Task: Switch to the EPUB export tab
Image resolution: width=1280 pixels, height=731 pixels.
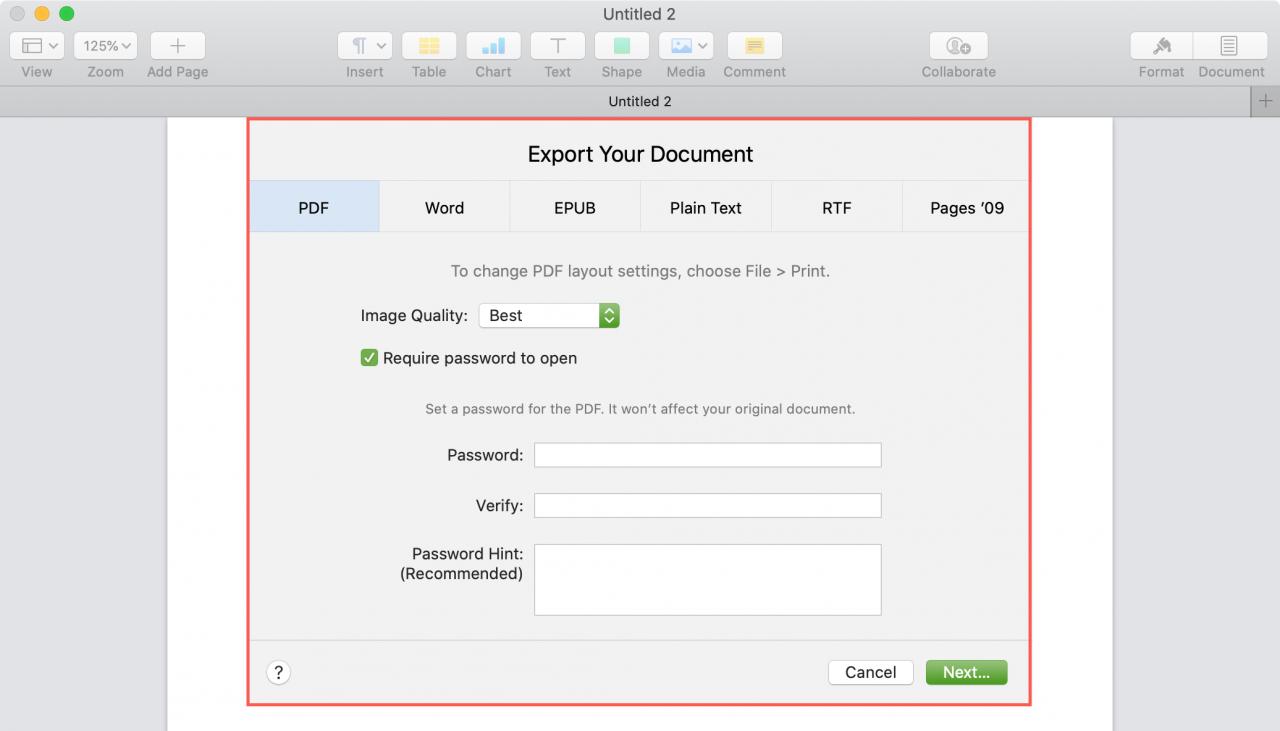Action: (x=575, y=208)
